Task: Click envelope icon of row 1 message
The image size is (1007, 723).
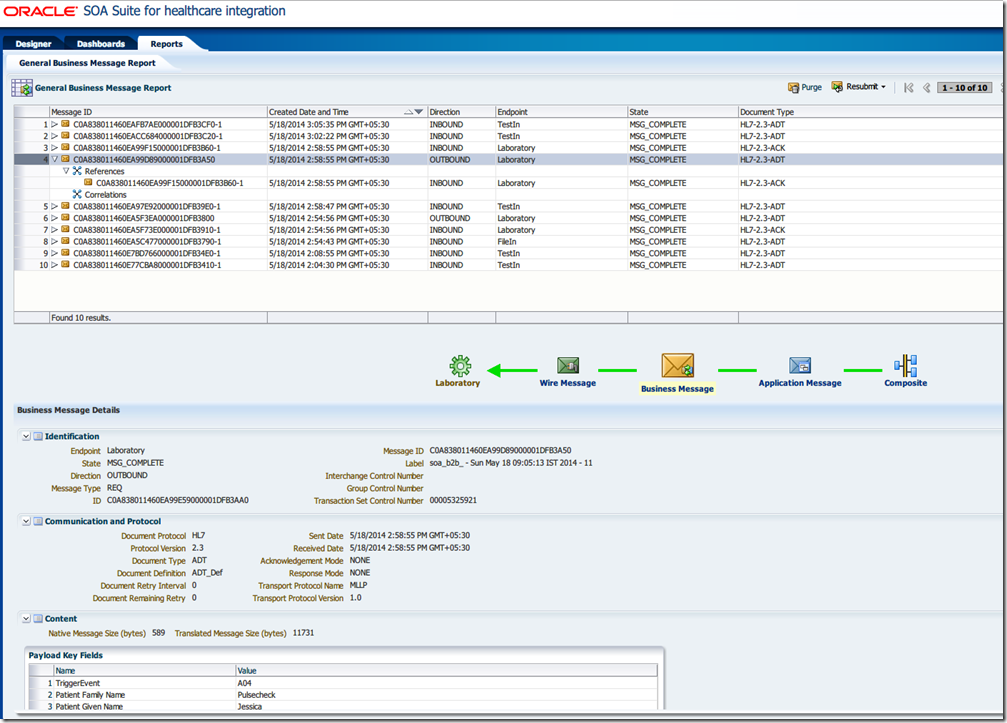Action: coord(65,124)
